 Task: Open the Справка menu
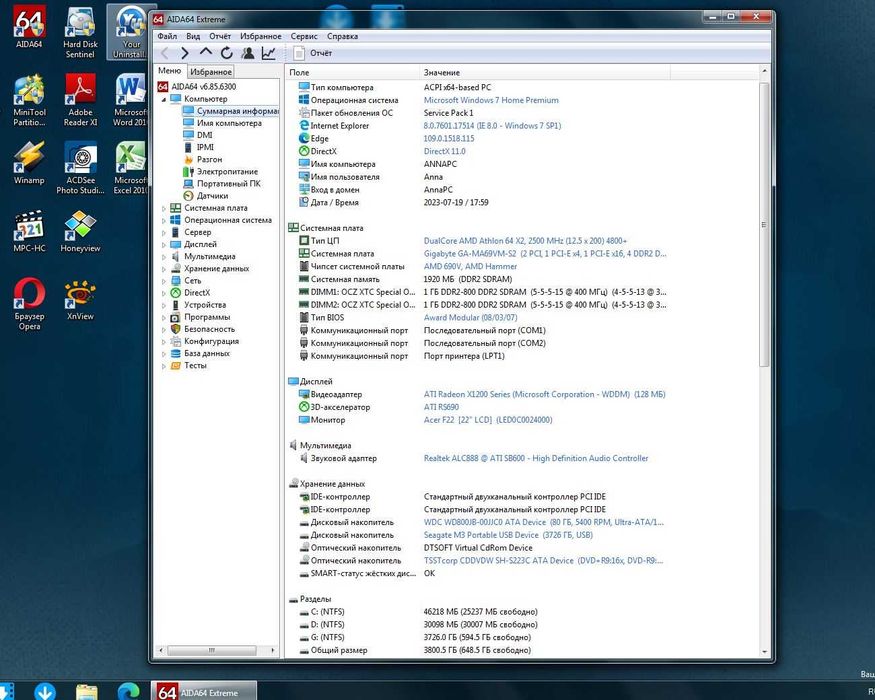coord(342,36)
